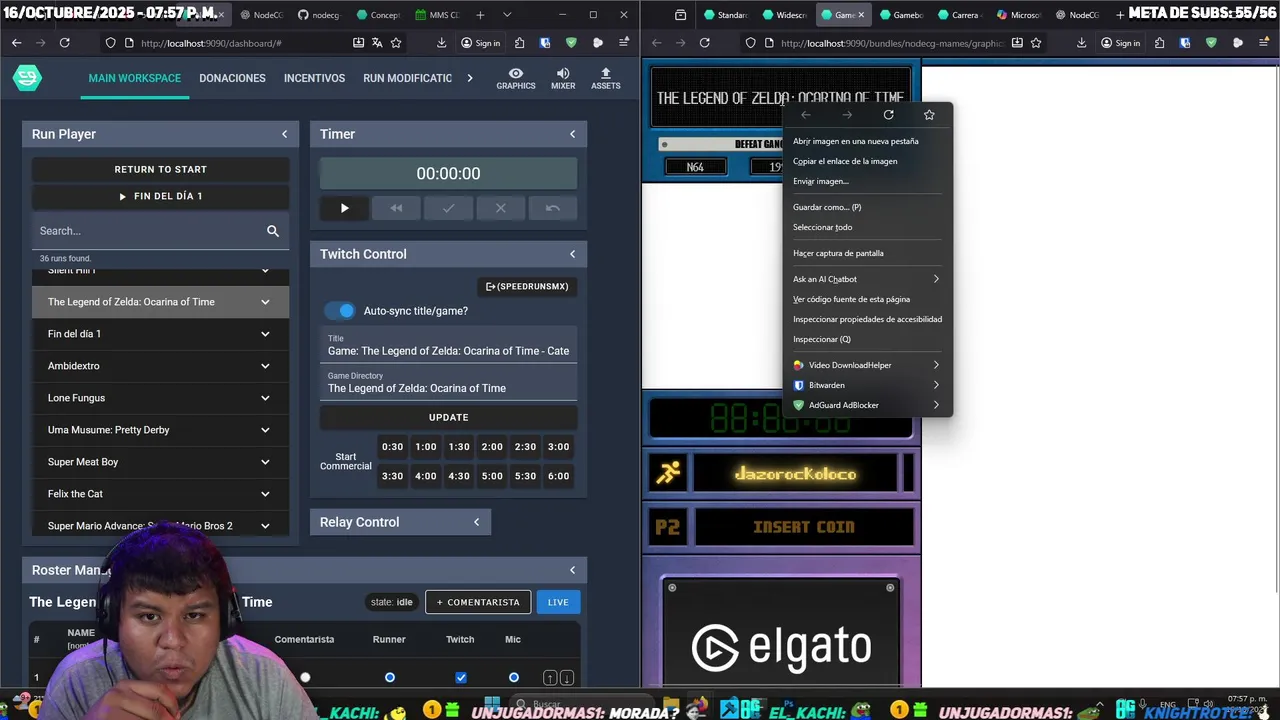
Task: Select Mic radio for row 1
Action: point(514,678)
